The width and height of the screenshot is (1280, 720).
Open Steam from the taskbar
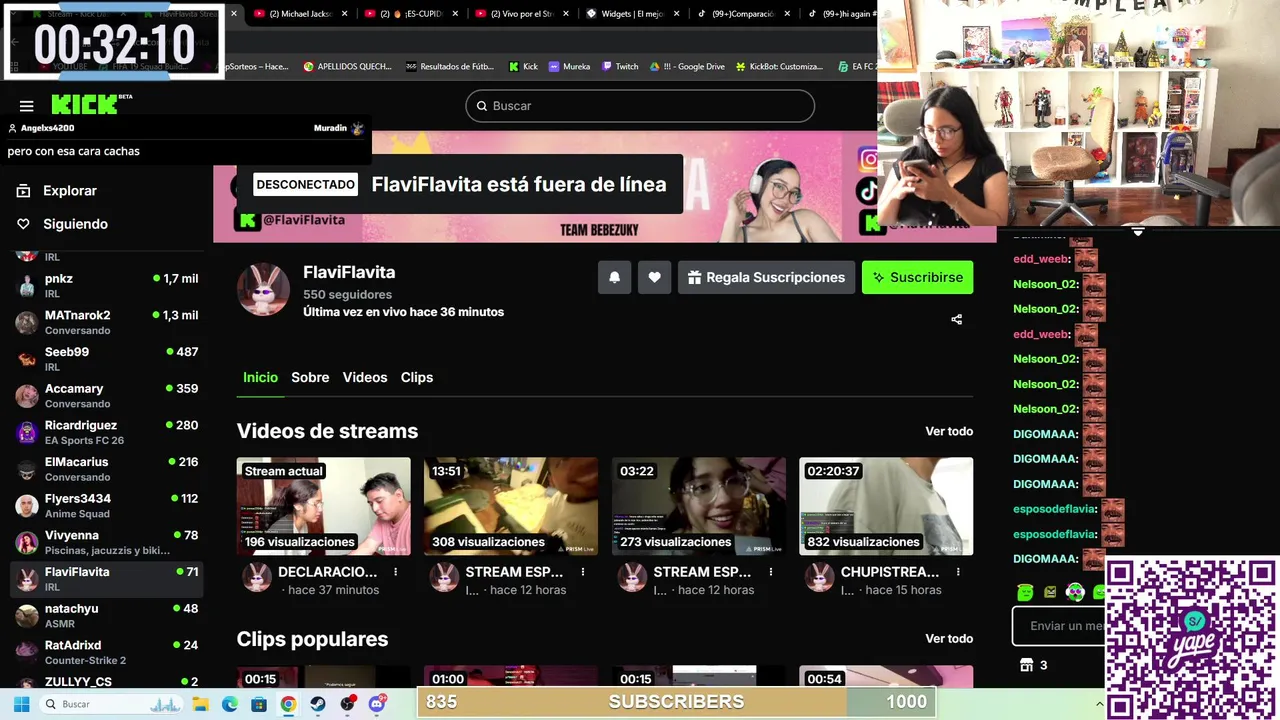point(318,704)
